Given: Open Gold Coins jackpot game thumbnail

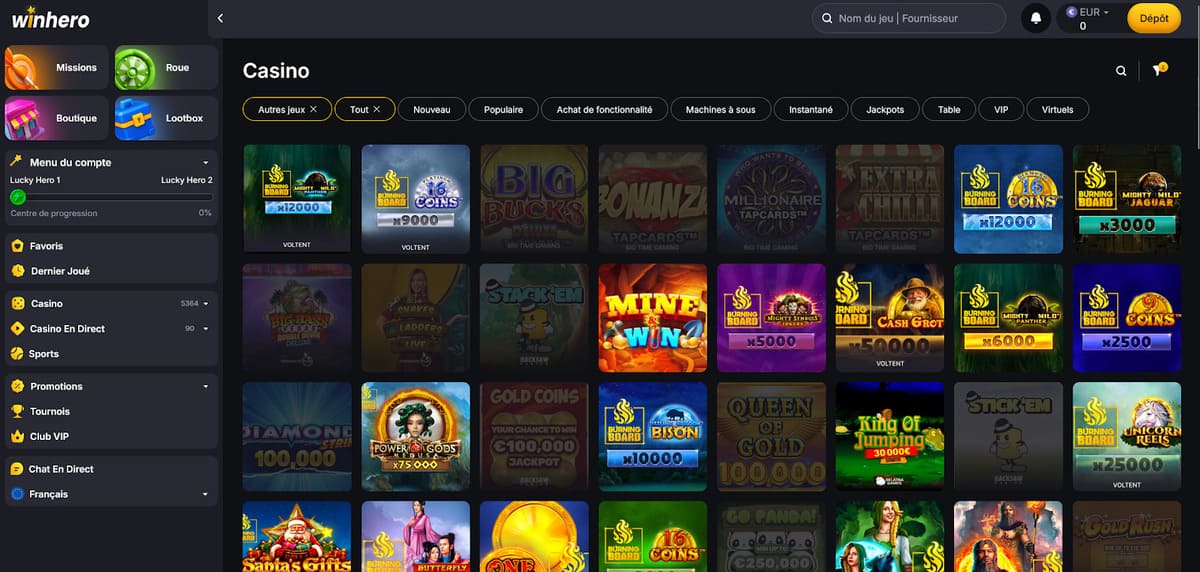Looking at the screenshot, I should point(534,435).
